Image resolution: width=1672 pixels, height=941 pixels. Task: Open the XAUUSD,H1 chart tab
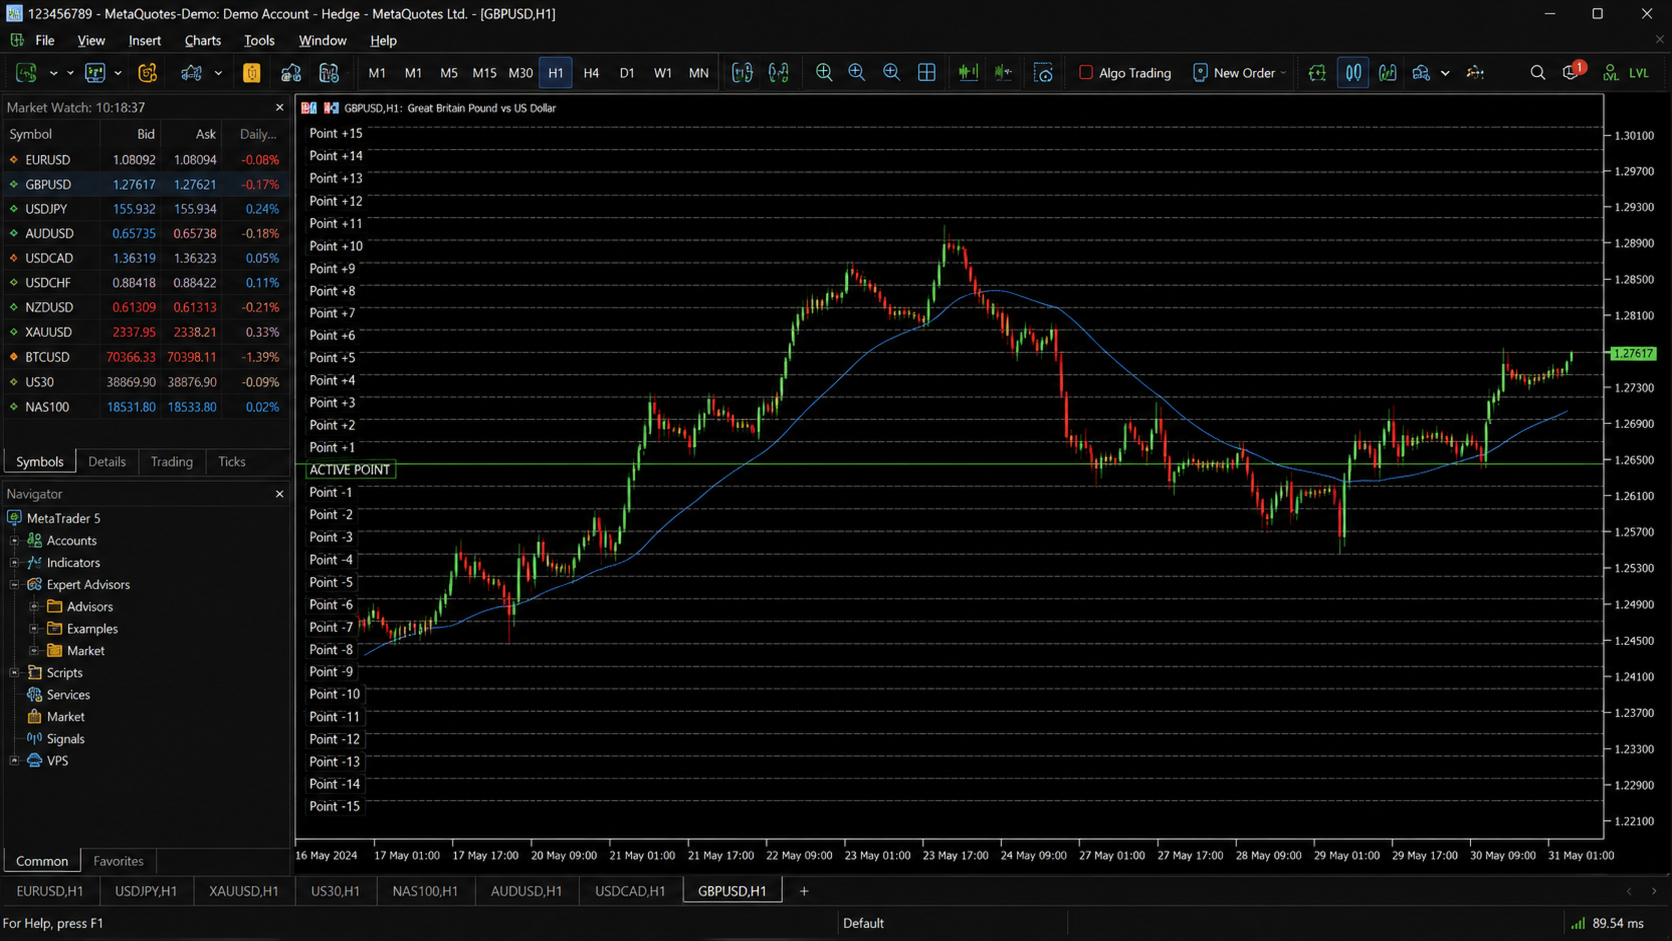pos(244,891)
